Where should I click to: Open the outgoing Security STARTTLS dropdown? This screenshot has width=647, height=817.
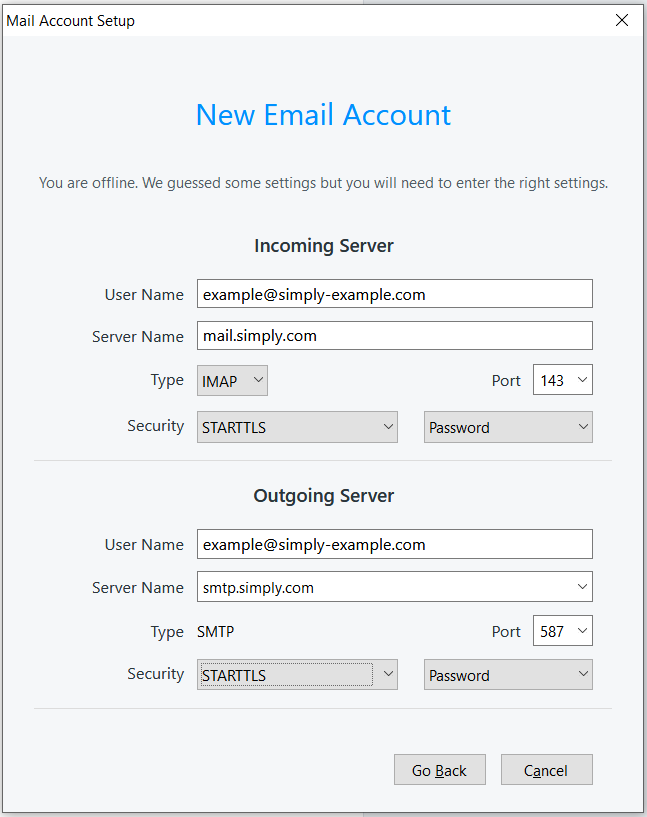[297, 675]
